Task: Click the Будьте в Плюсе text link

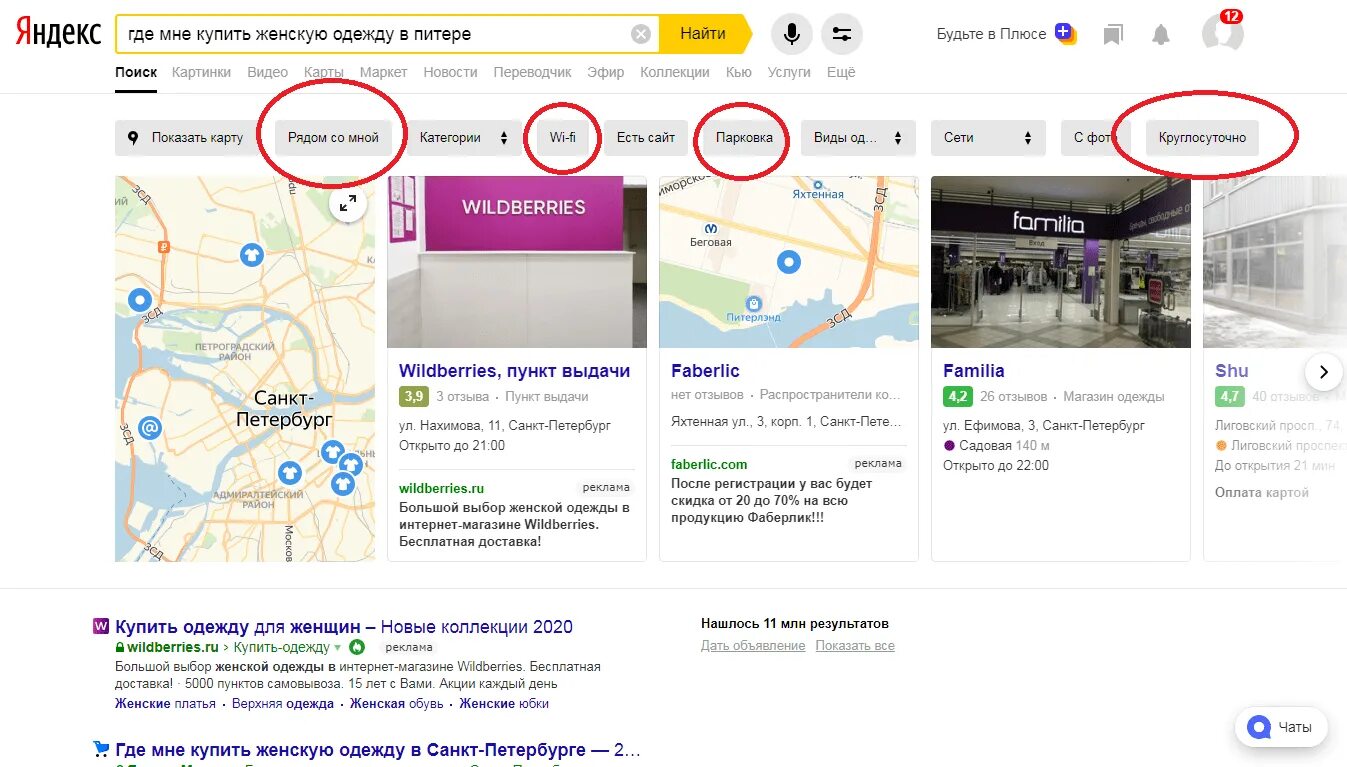Action: [991, 34]
